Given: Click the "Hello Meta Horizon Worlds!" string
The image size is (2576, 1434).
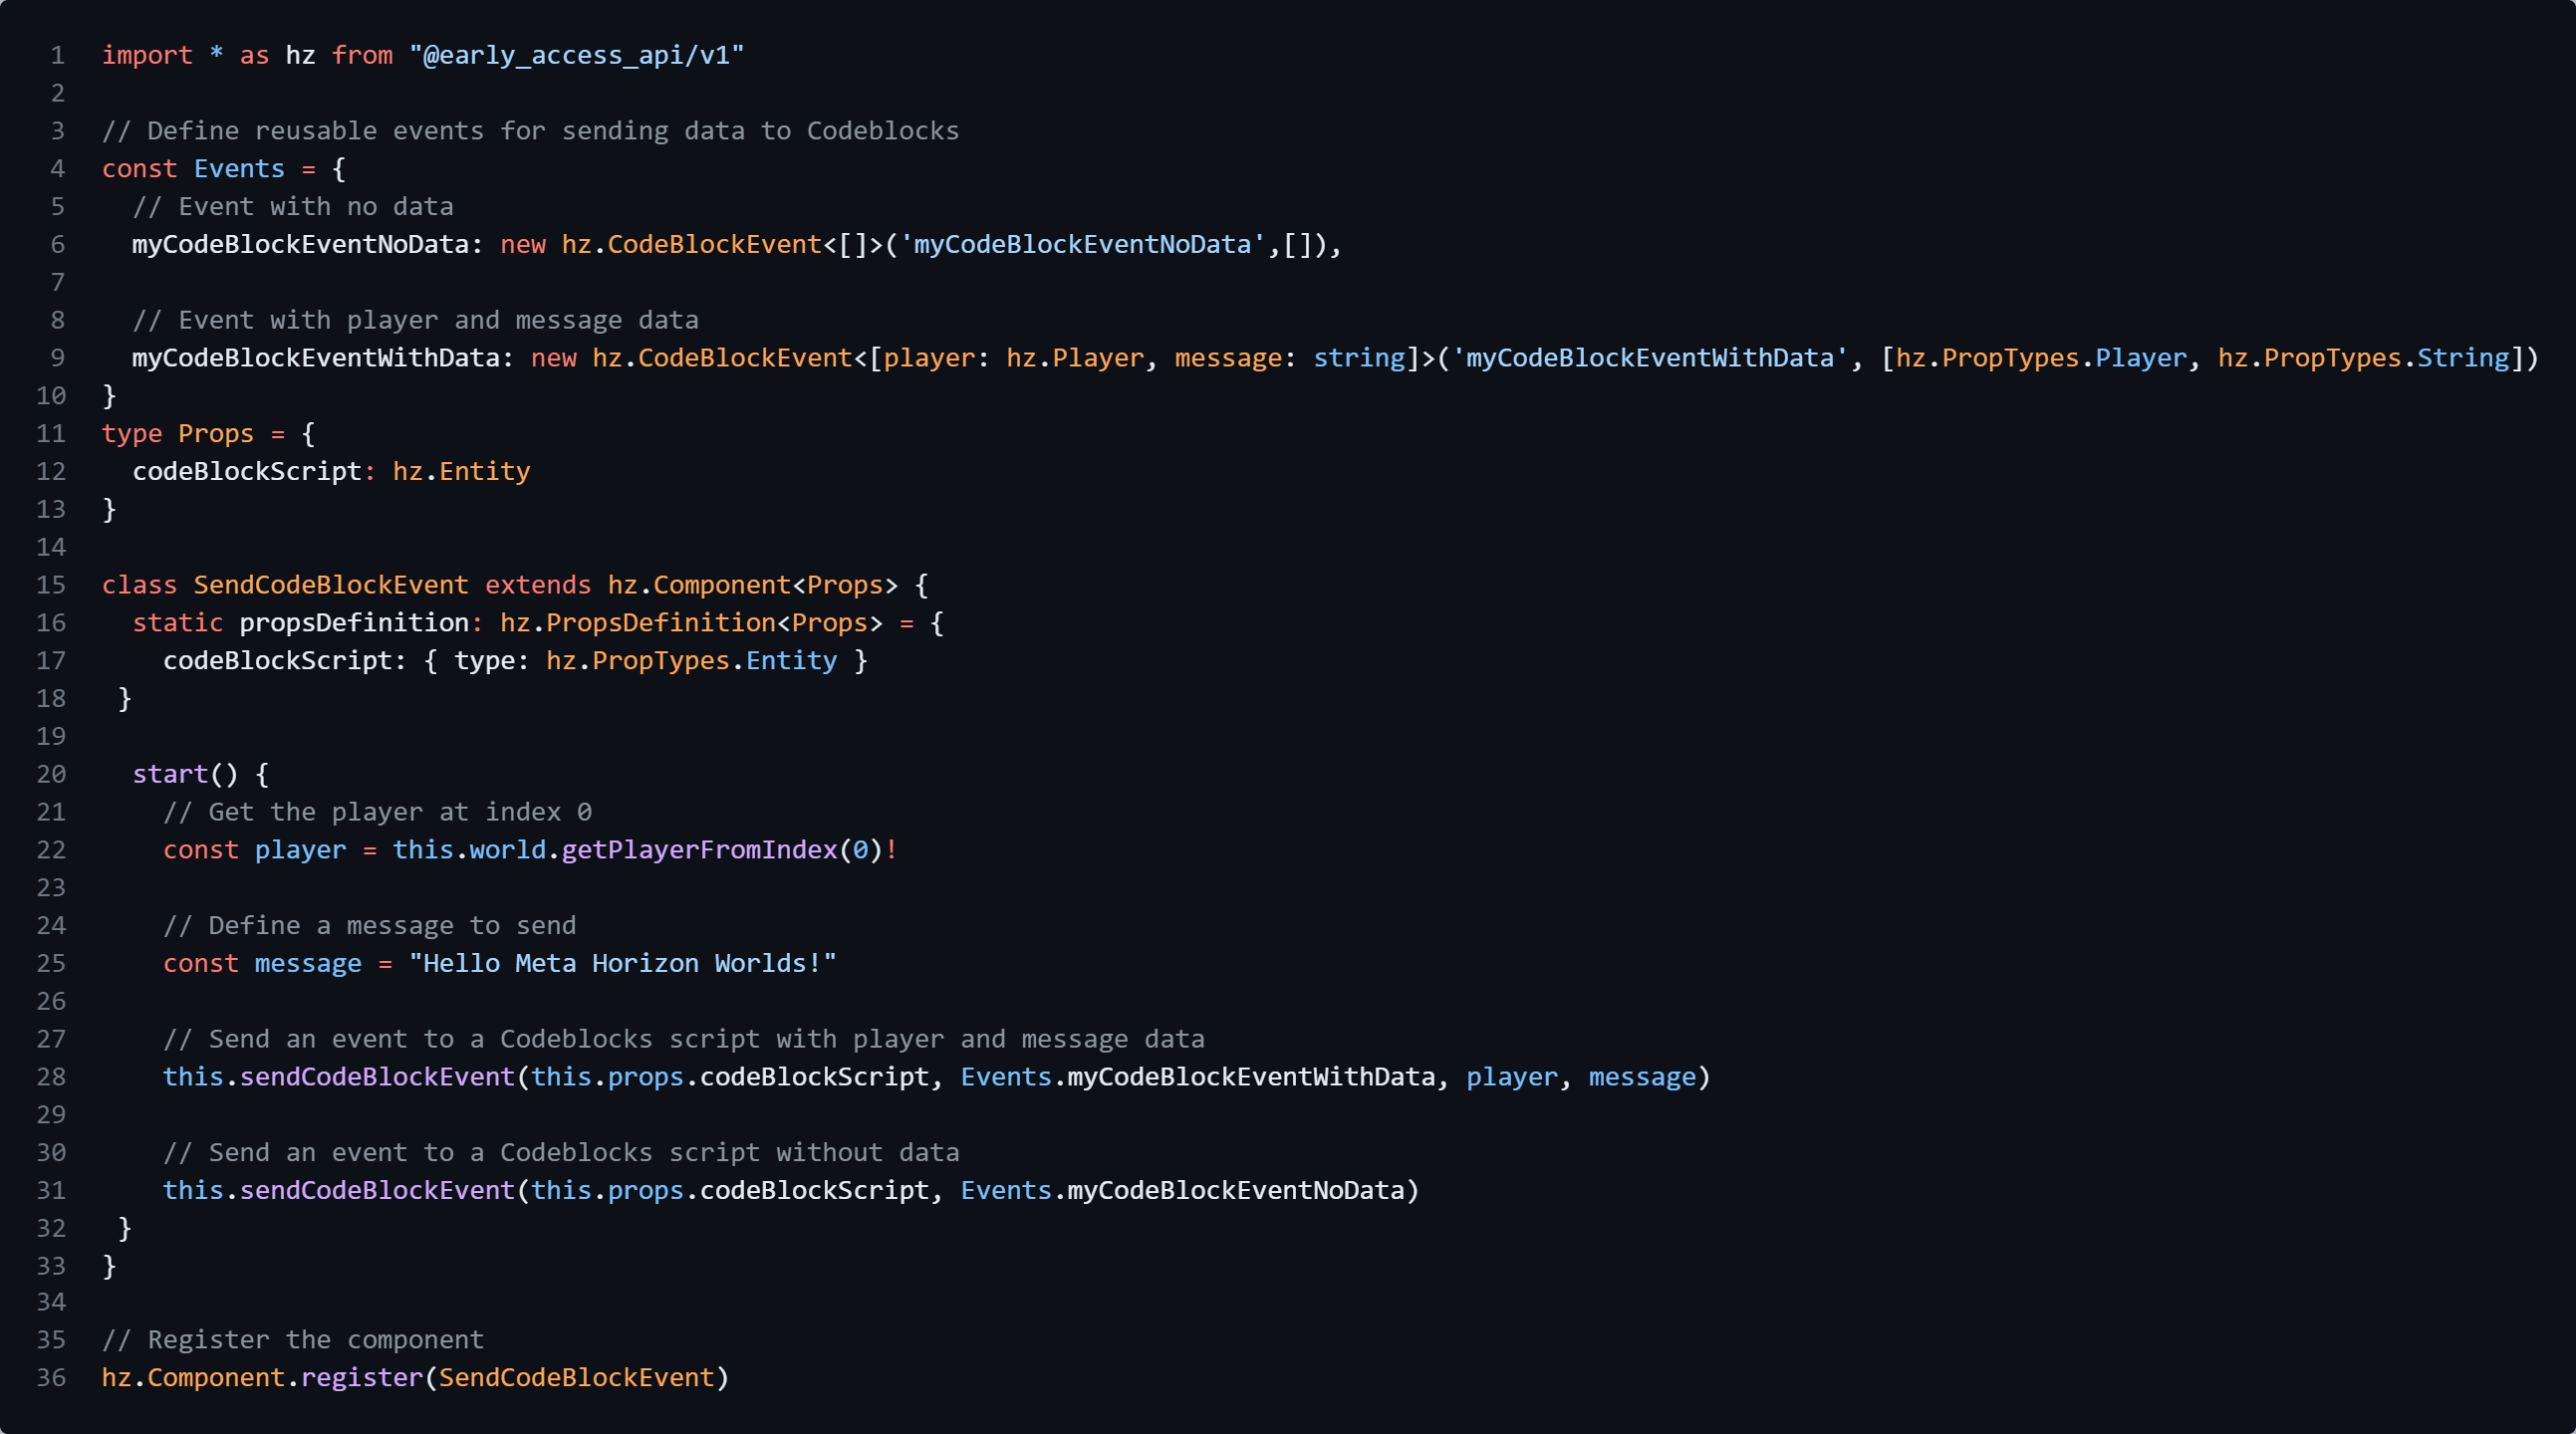Looking at the screenshot, I should click(x=622, y=964).
